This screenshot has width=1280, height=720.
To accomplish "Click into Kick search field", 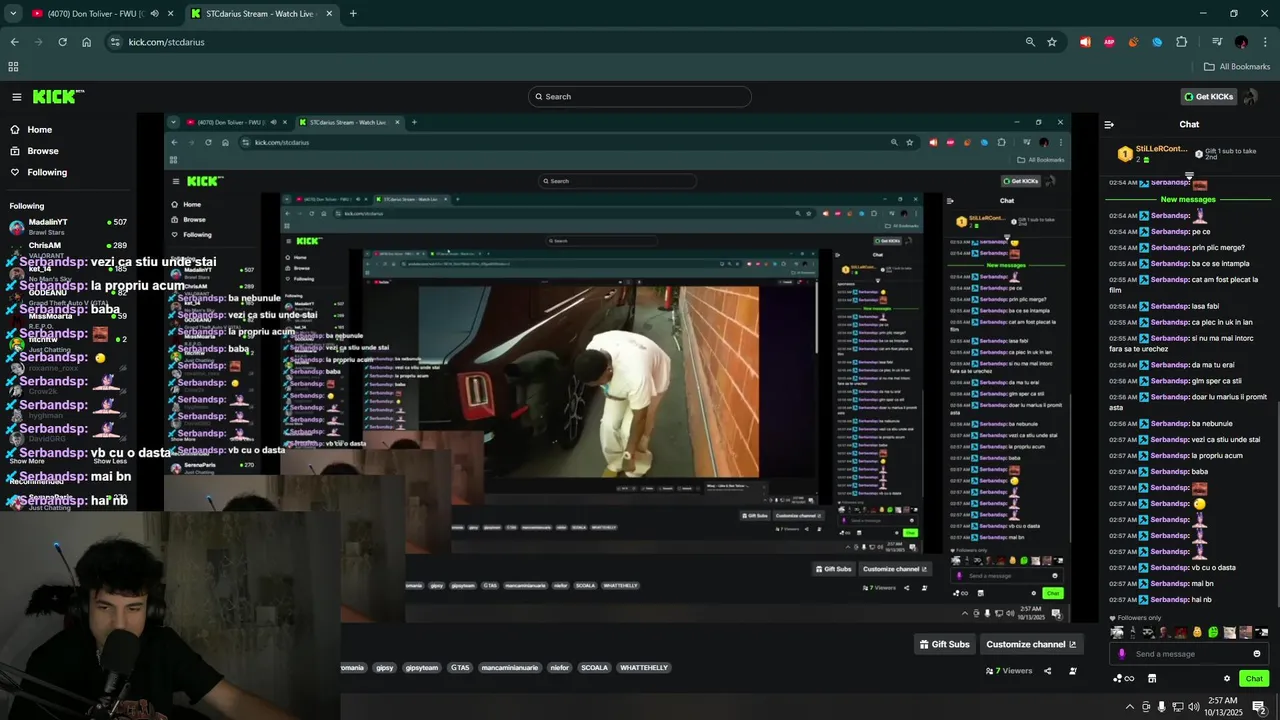I will coord(640,97).
